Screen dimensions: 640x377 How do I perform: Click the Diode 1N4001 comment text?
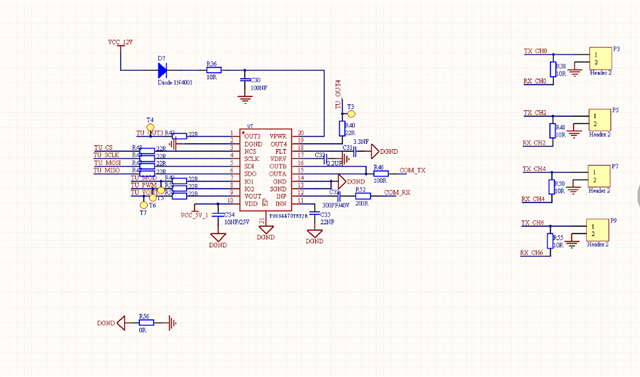(x=175, y=82)
